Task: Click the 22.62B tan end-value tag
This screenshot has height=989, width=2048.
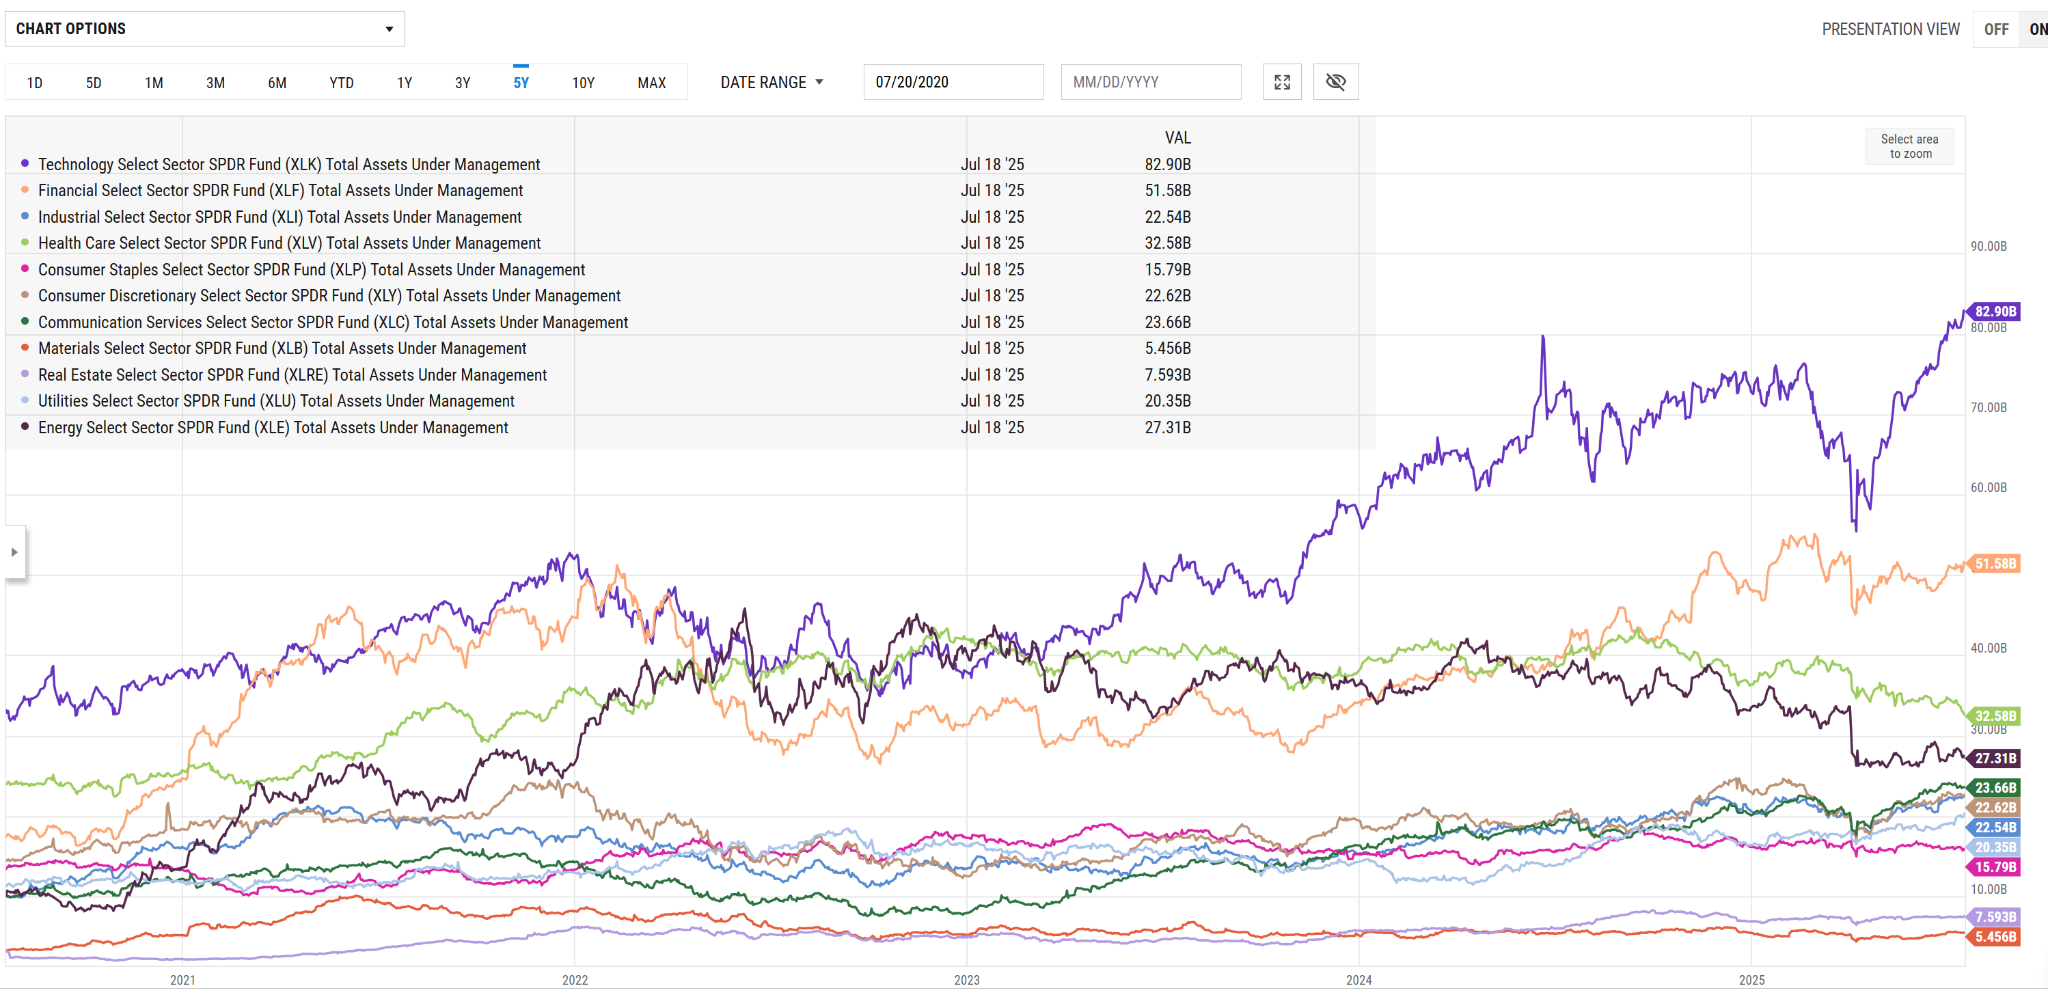Action: (x=1993, y=808)
